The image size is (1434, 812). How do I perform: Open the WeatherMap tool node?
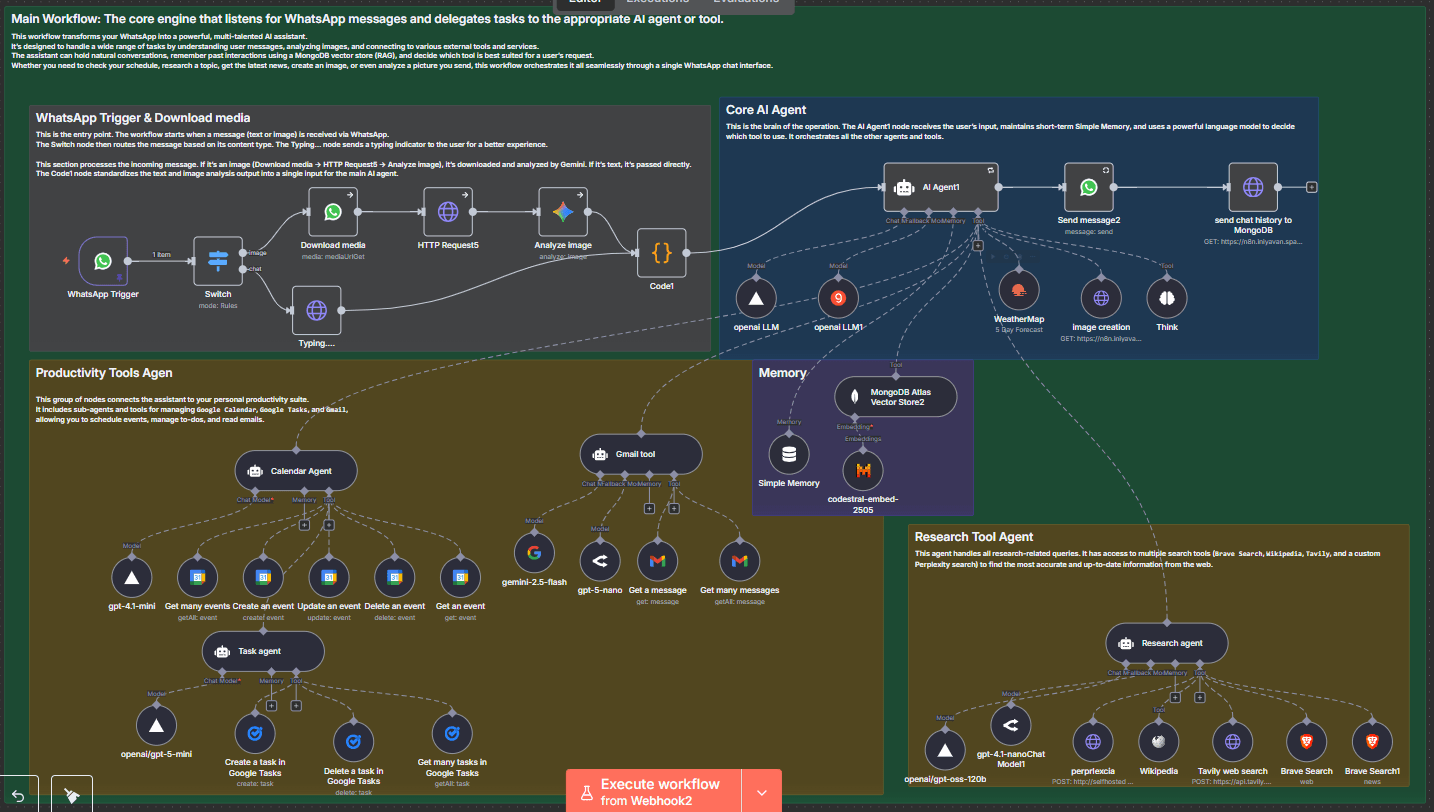coord(1018,291)
